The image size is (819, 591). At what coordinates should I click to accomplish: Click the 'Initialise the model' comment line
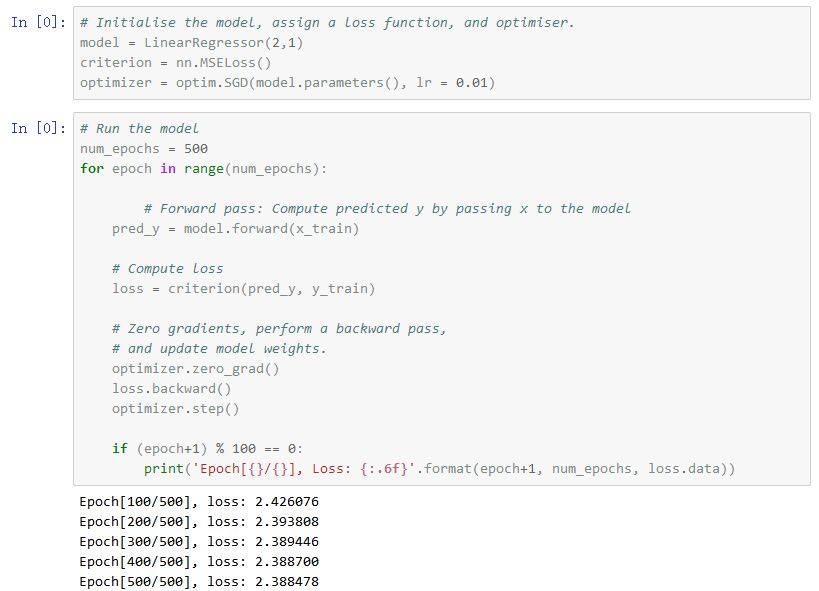[327, 22]
